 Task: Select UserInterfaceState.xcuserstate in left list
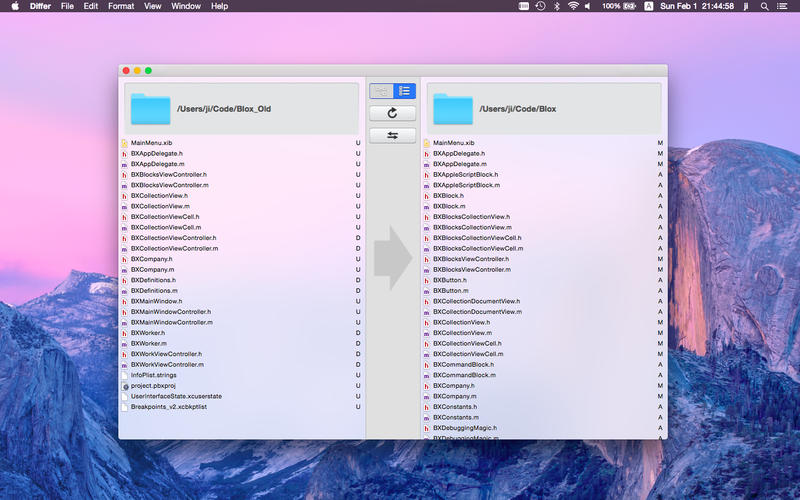[x=242, y=396]
